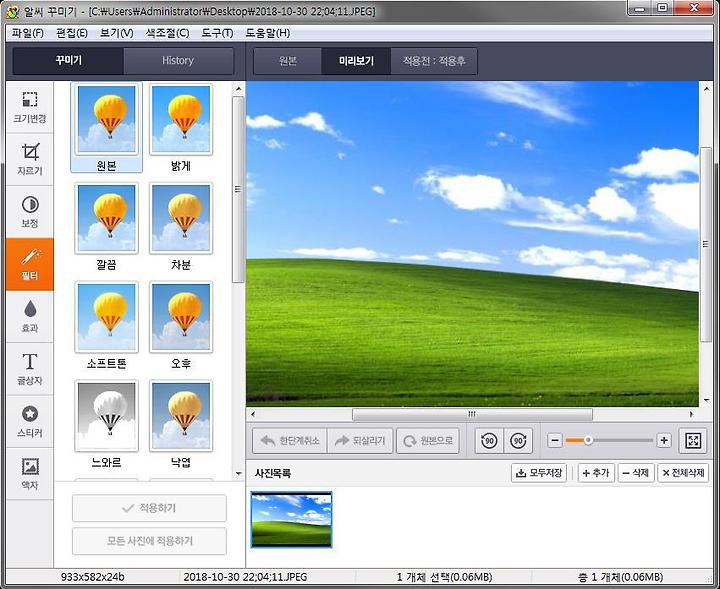Click the preview horizontal scrollbar thumb

(x=472, y=414)
